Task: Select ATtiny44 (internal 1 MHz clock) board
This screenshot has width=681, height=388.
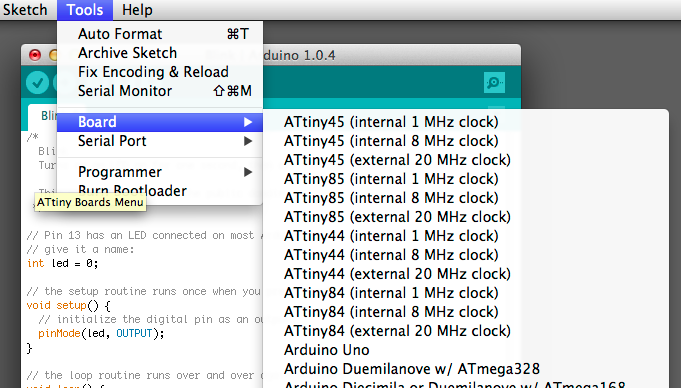Action: pyautogui.click(x=466, y=236)
